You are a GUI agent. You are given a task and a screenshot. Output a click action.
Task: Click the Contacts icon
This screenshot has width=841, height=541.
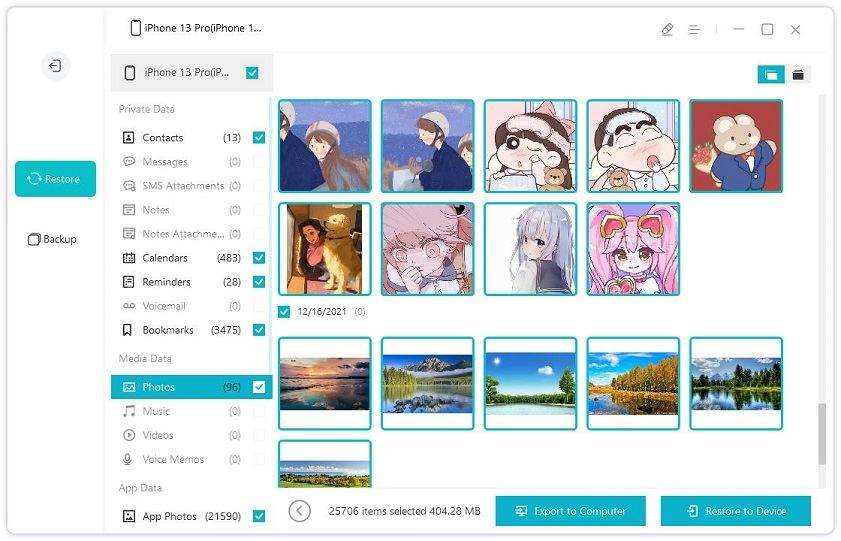(129, 138)
